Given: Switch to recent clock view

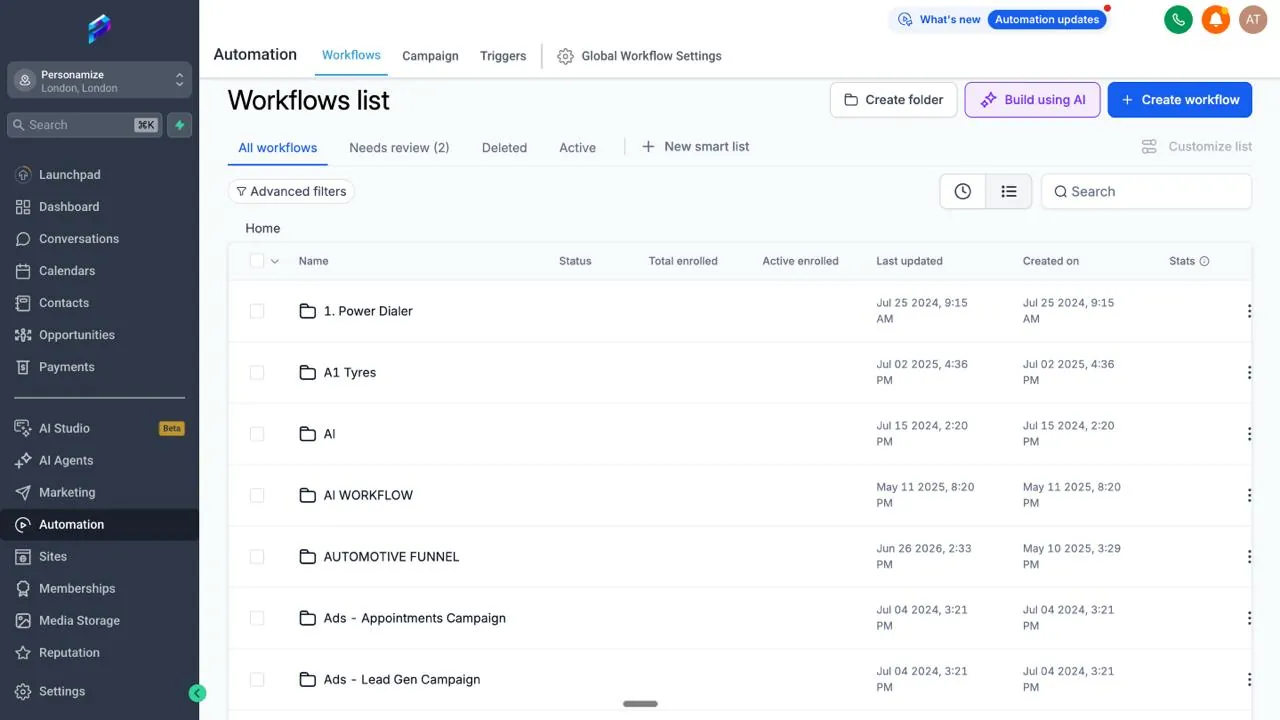Looking at the screenshot, I should pyautogui.click(x=962, y=191).
